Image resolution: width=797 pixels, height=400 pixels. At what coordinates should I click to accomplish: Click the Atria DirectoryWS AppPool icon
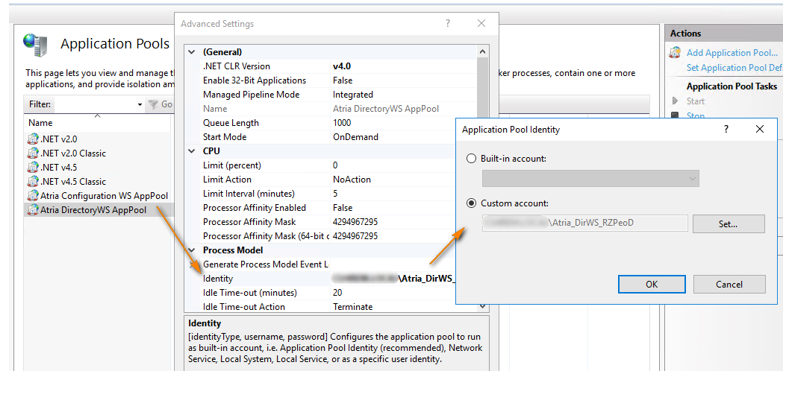tap(33, 210)
